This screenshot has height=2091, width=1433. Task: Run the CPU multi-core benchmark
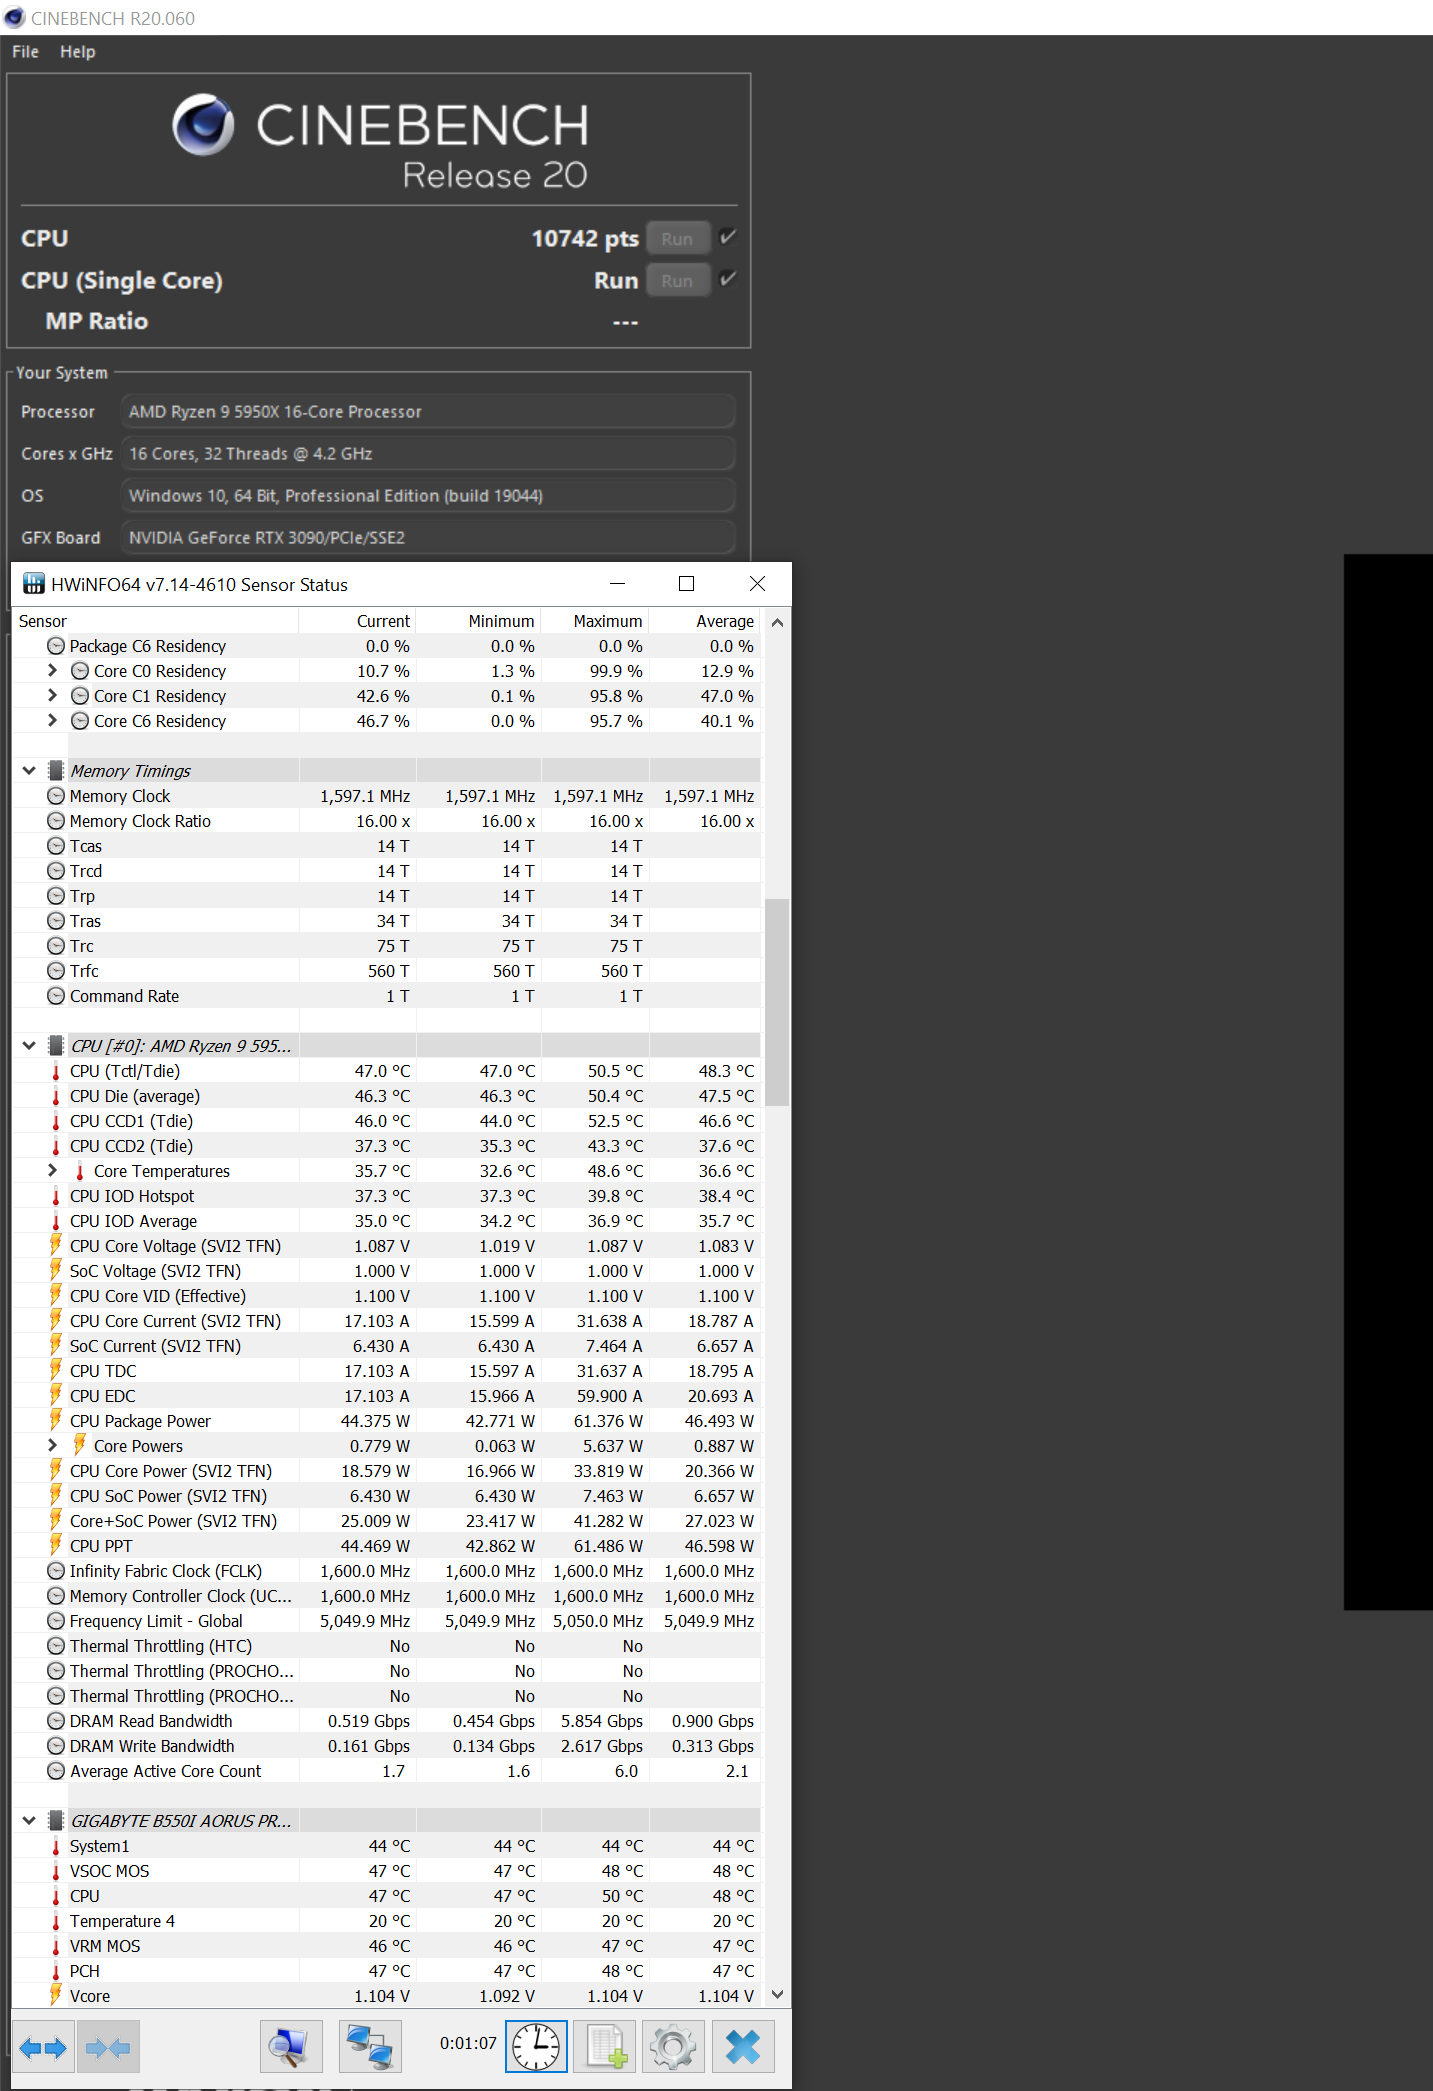tap(677, 239)
